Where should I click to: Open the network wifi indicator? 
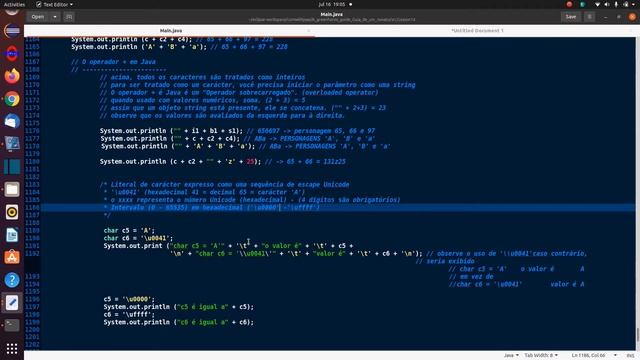[x=598, y=4]
